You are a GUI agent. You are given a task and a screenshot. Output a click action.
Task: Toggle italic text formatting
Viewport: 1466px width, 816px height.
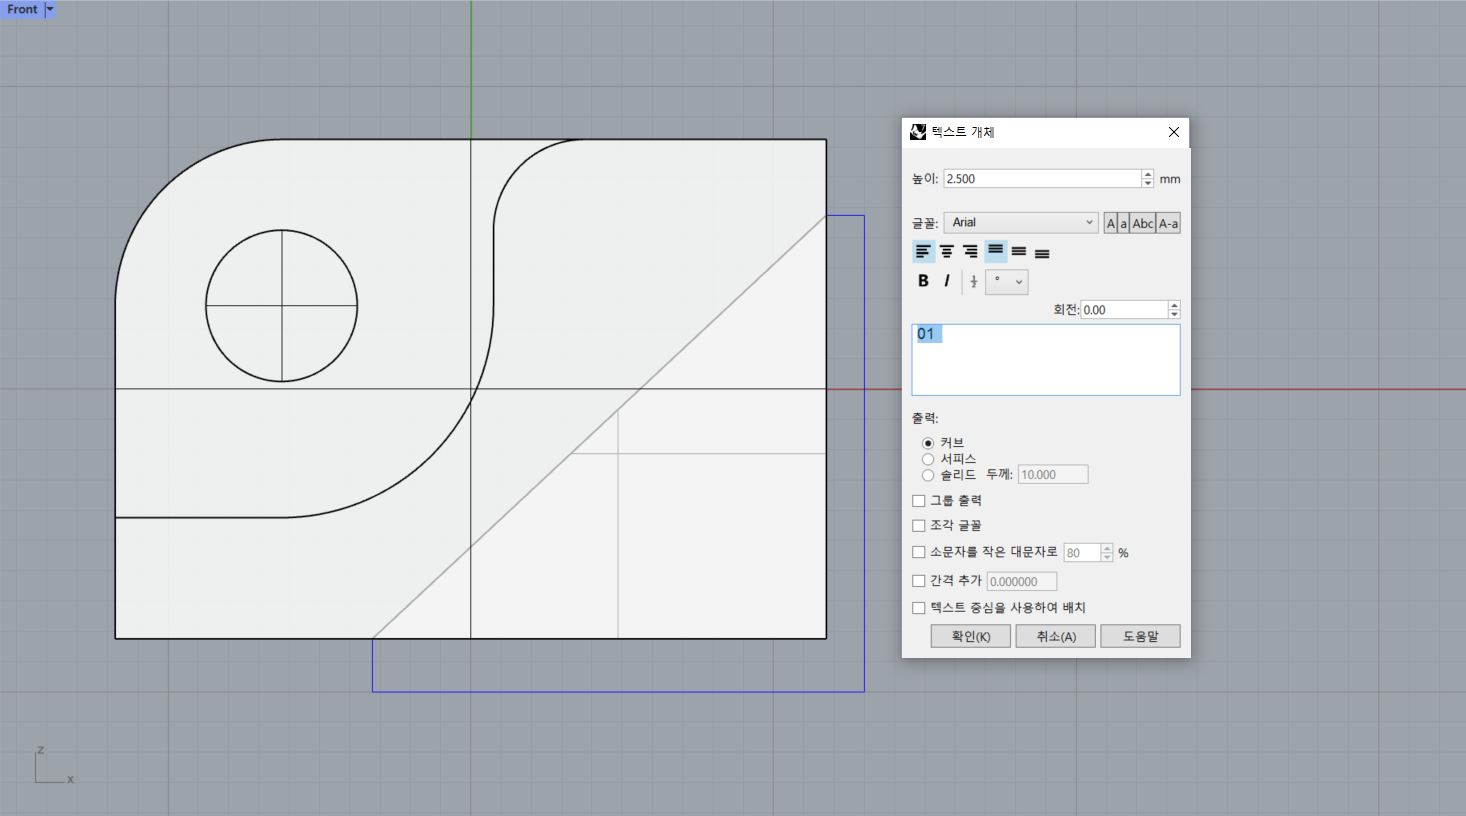point(947,281)
